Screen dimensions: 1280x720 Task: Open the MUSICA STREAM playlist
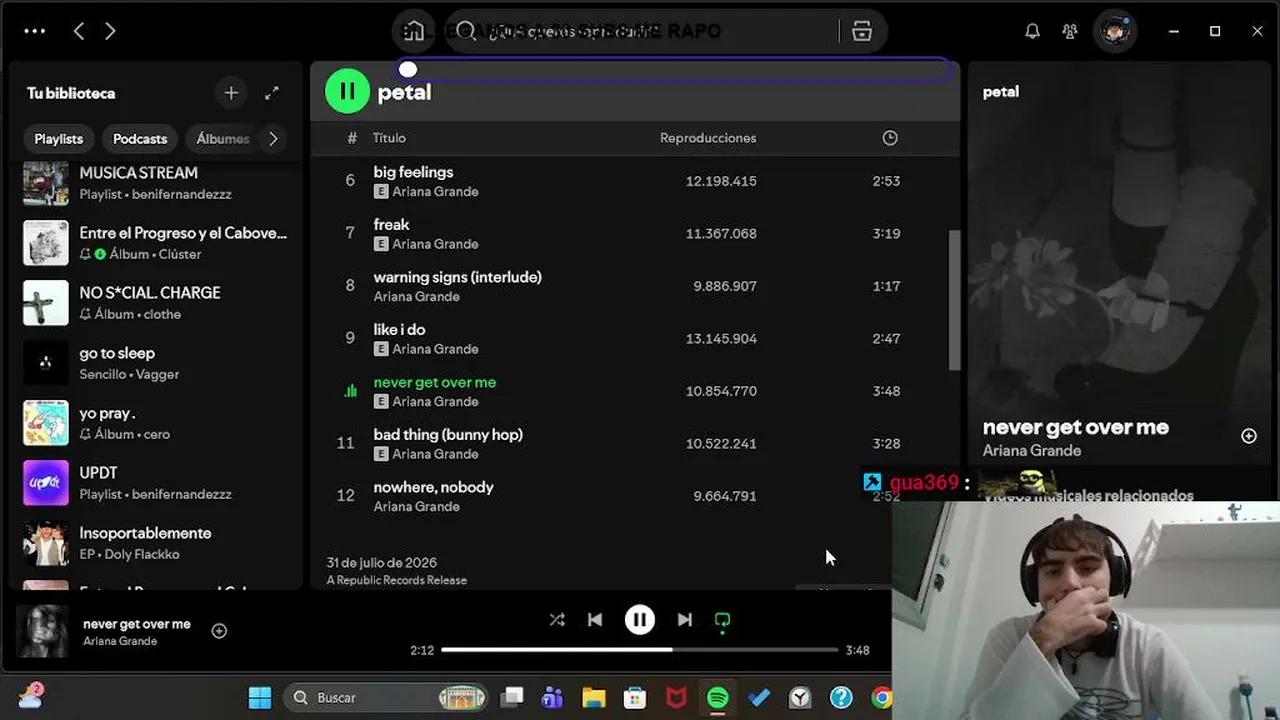pos(155,183)
